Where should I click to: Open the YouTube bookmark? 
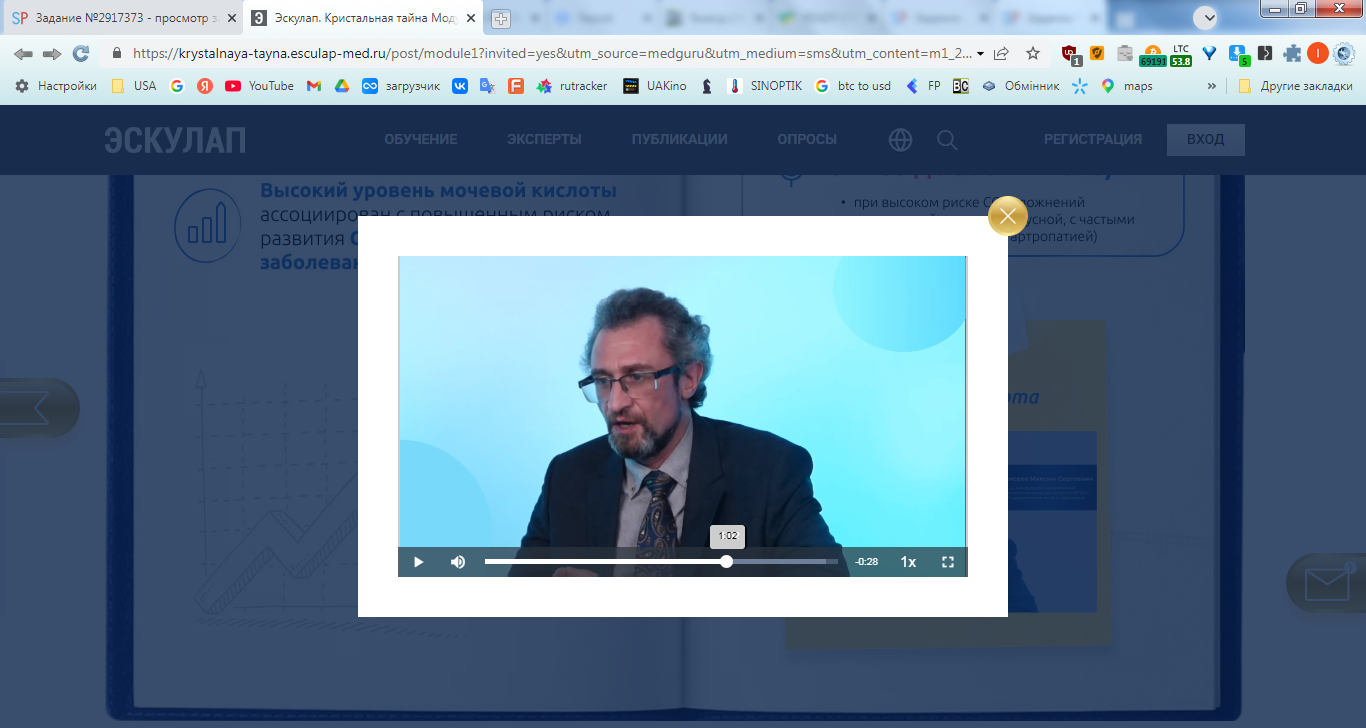point(259,86)
